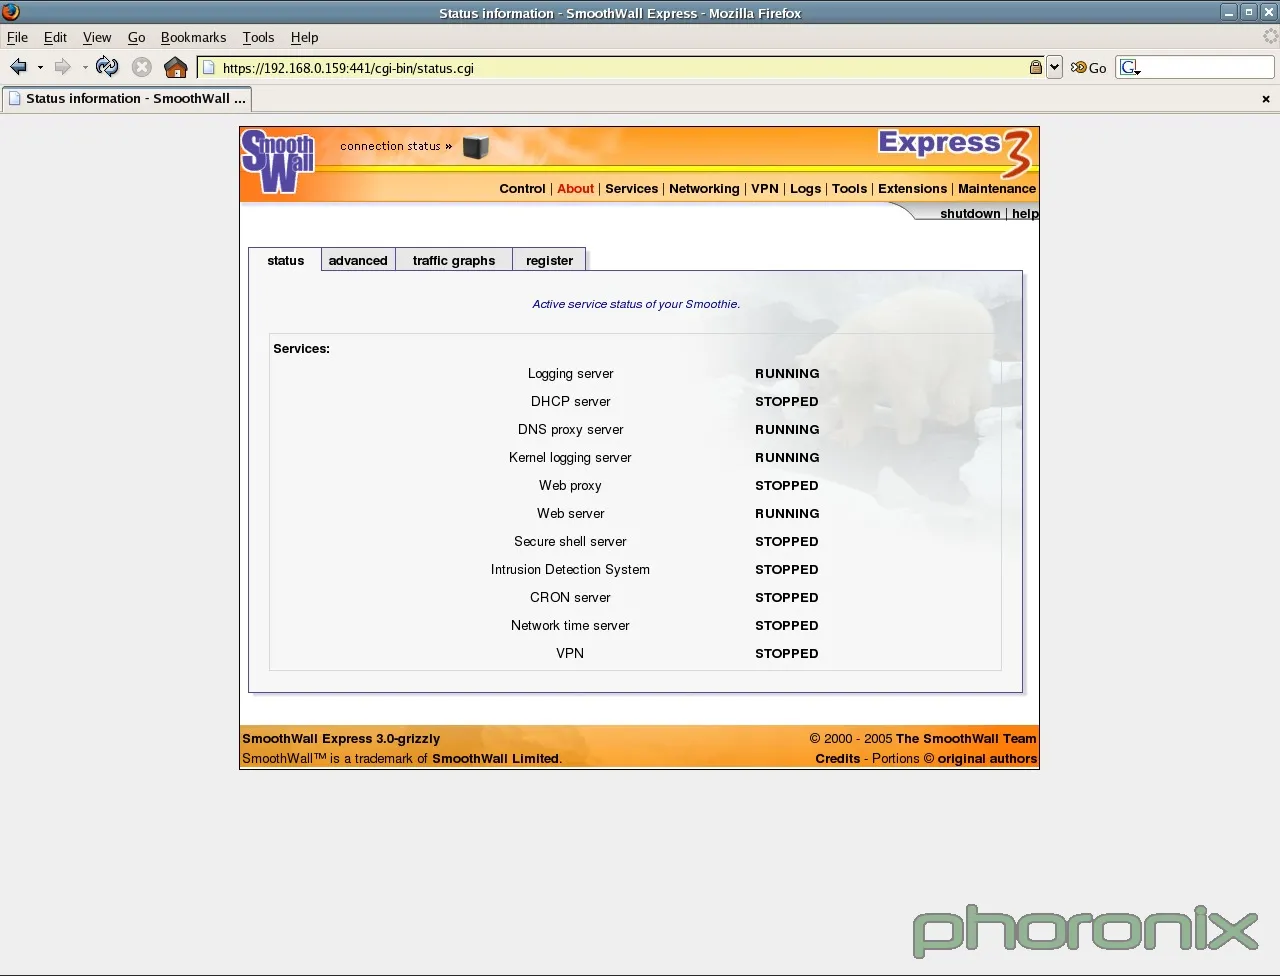Screen dimensions: 1280x976
Task: Open the Google search engine selector
Action: [1130, 67]
